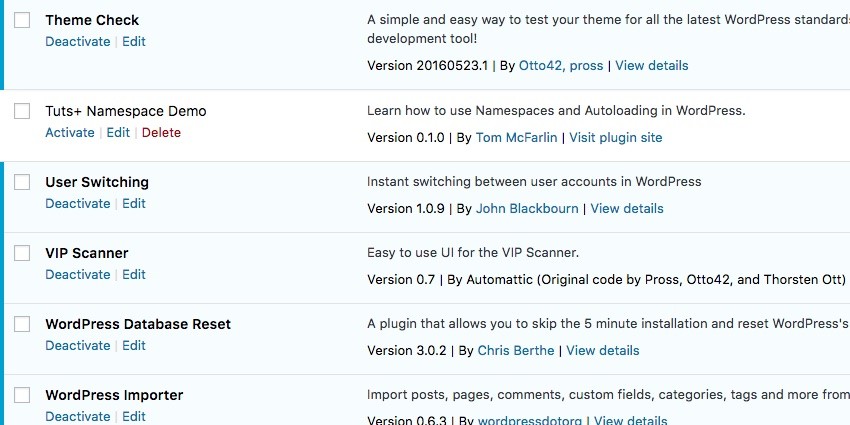Deactivate the User Switching plugin
The image size is (850, 425).
(78, 204)
